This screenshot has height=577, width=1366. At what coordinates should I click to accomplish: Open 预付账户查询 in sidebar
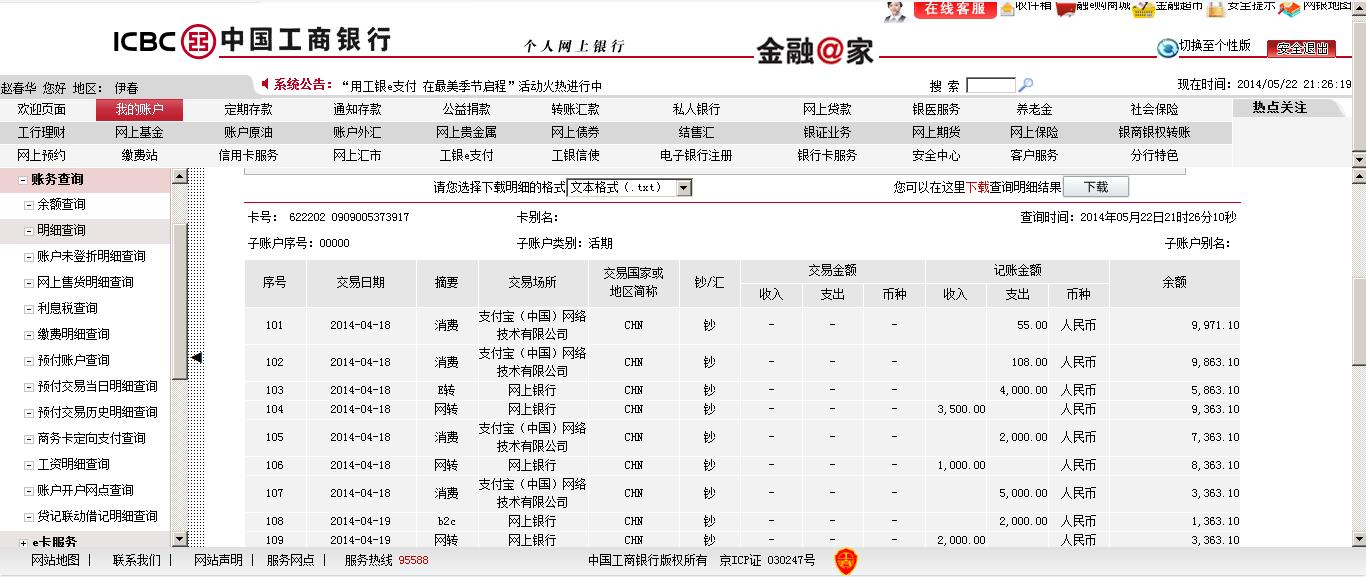(x=73, y=360)
